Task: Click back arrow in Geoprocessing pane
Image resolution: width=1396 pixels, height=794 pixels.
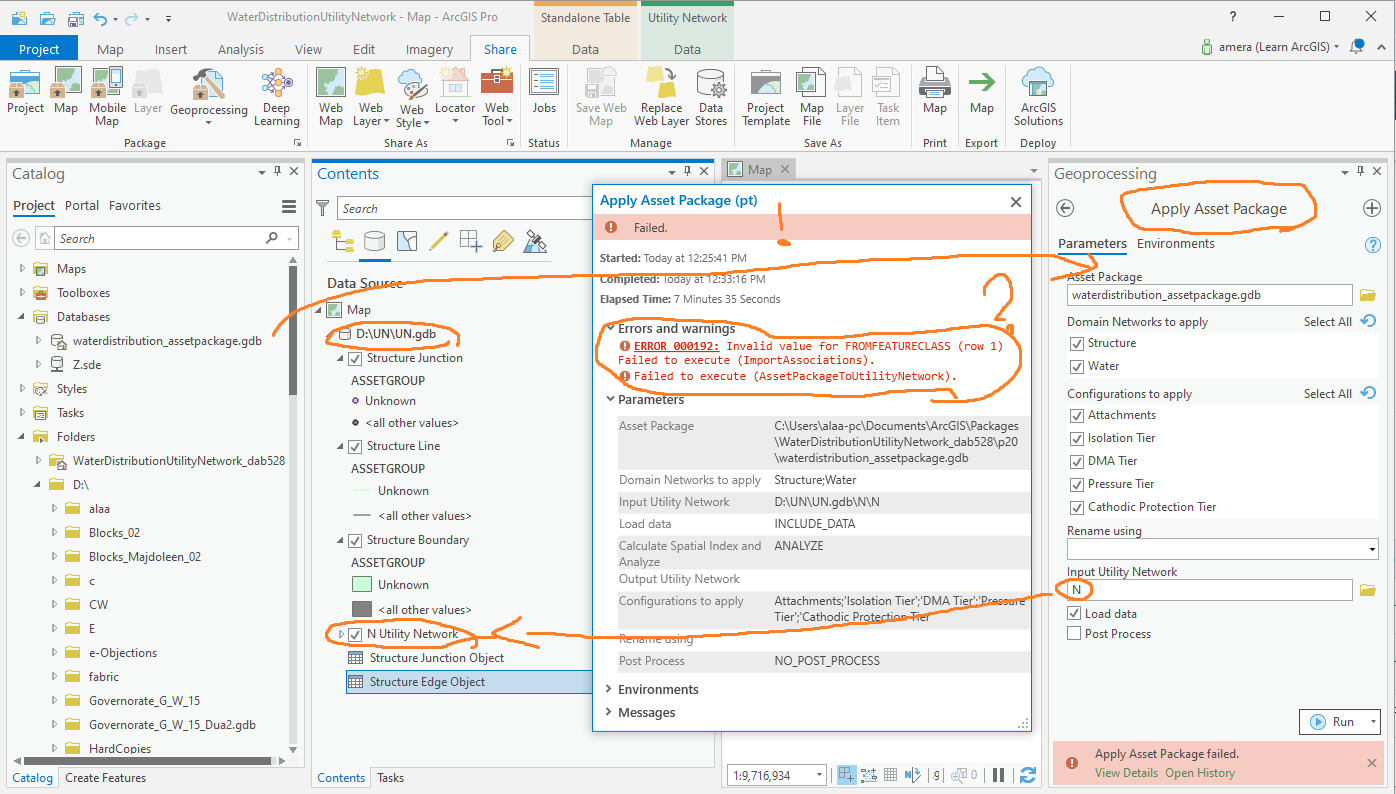Action: [x=1065, y=208]
